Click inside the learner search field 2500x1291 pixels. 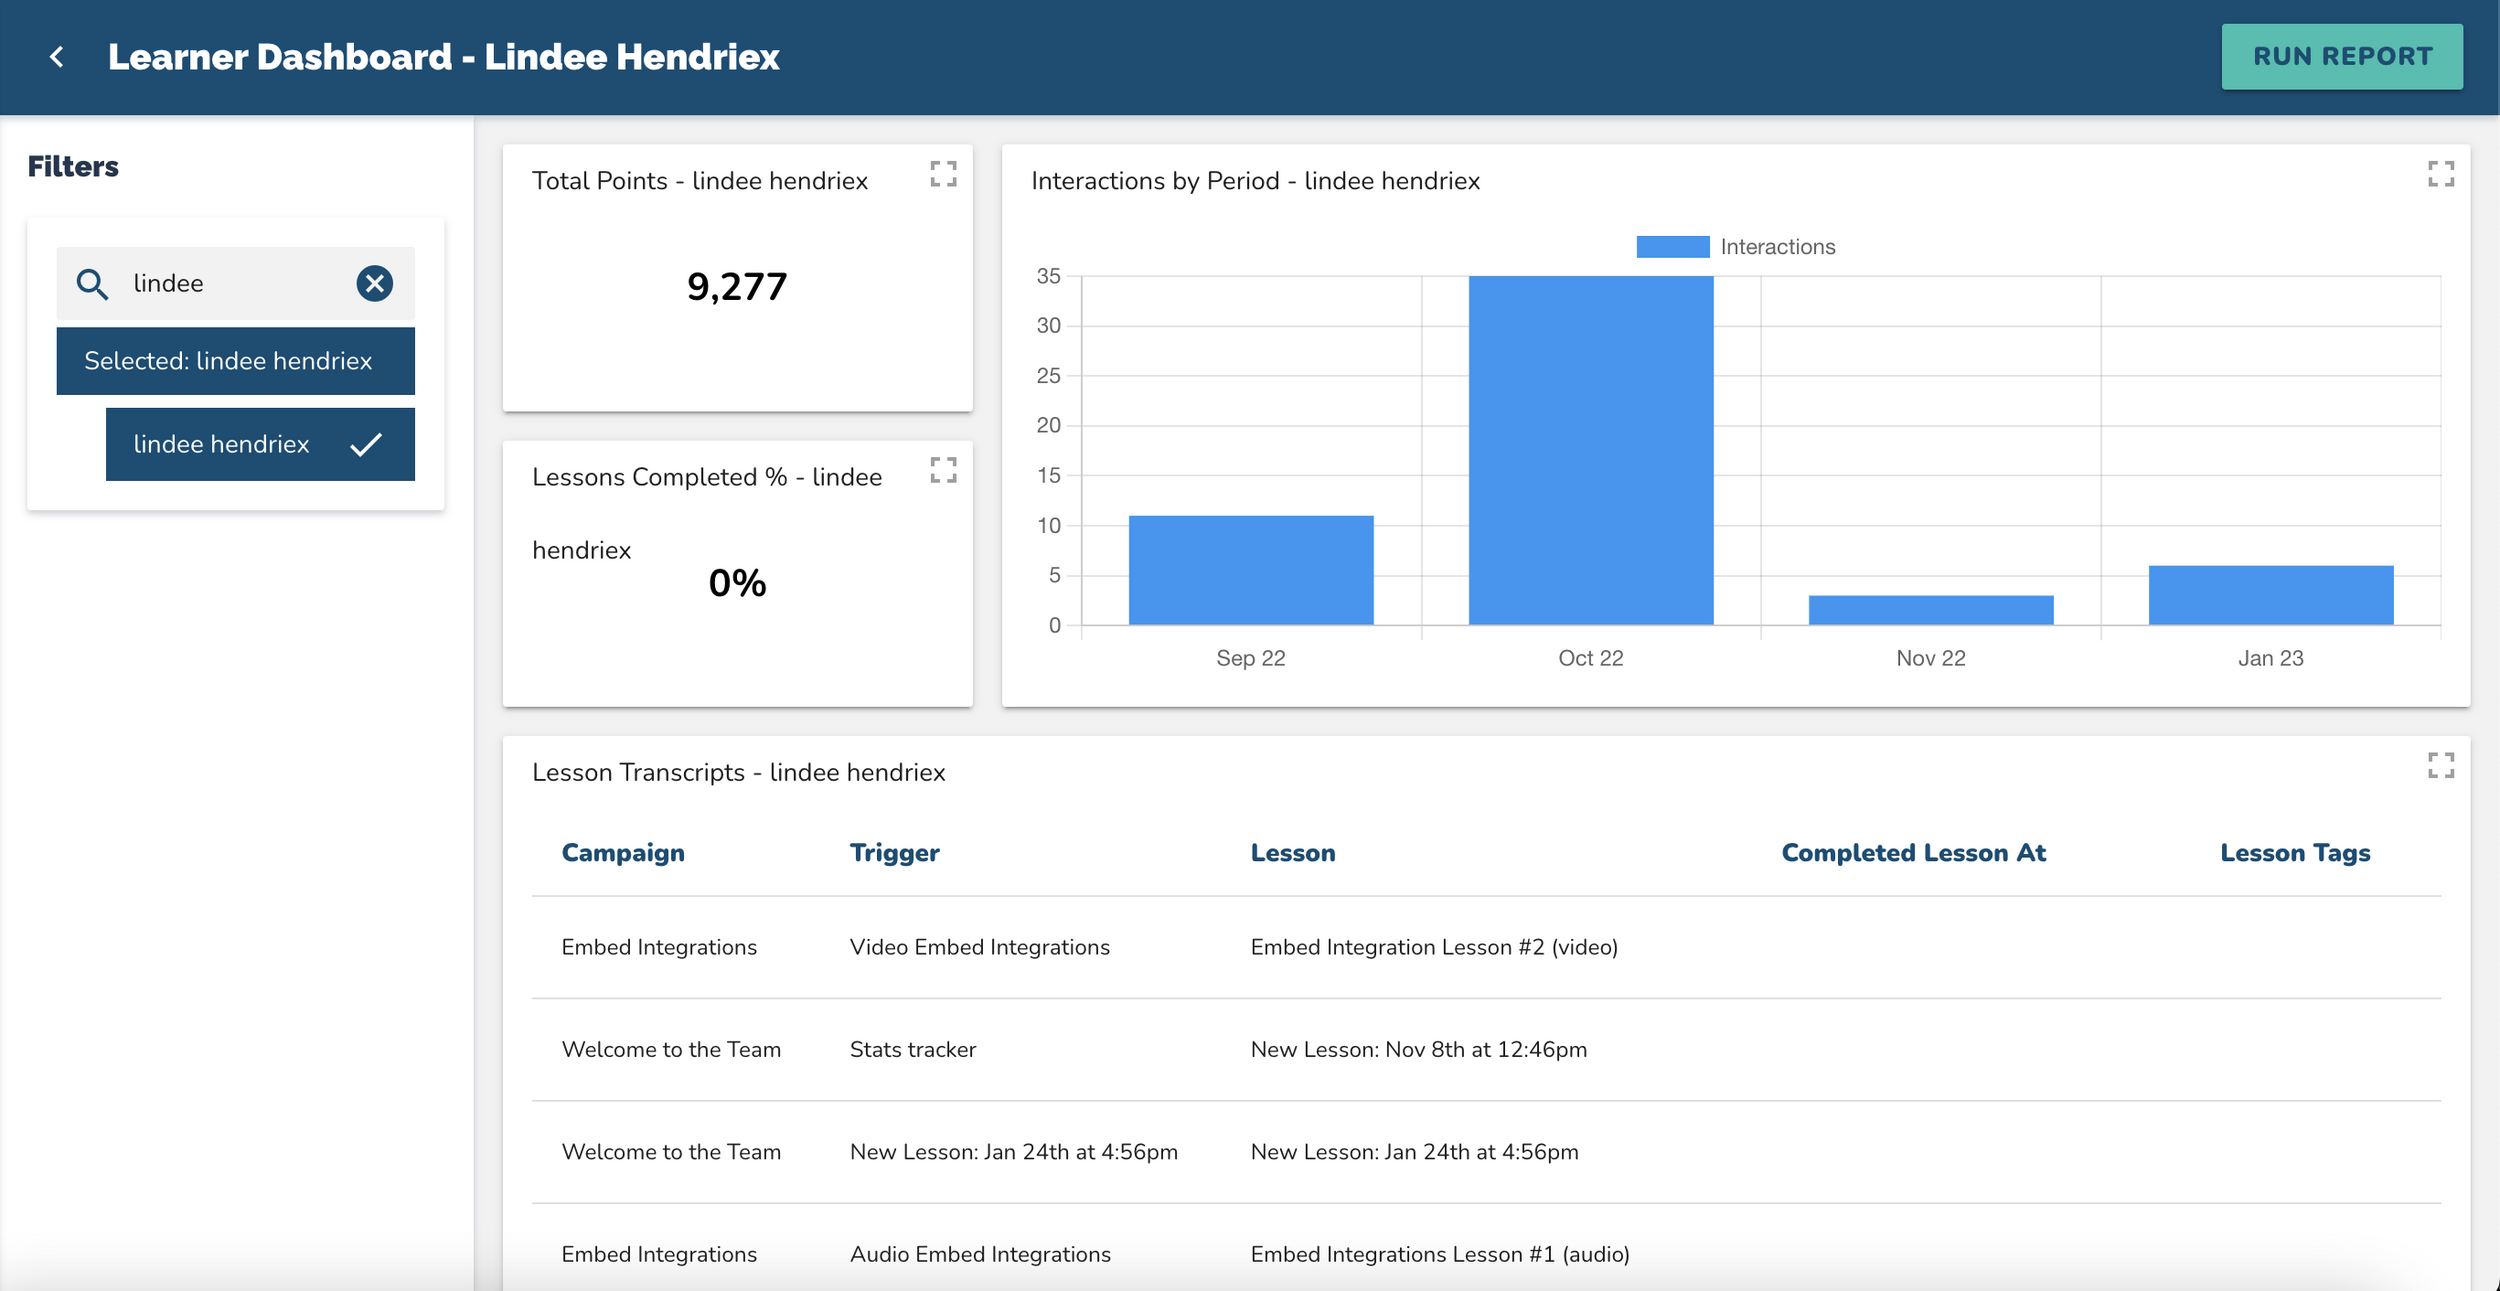tap(235, 284)
